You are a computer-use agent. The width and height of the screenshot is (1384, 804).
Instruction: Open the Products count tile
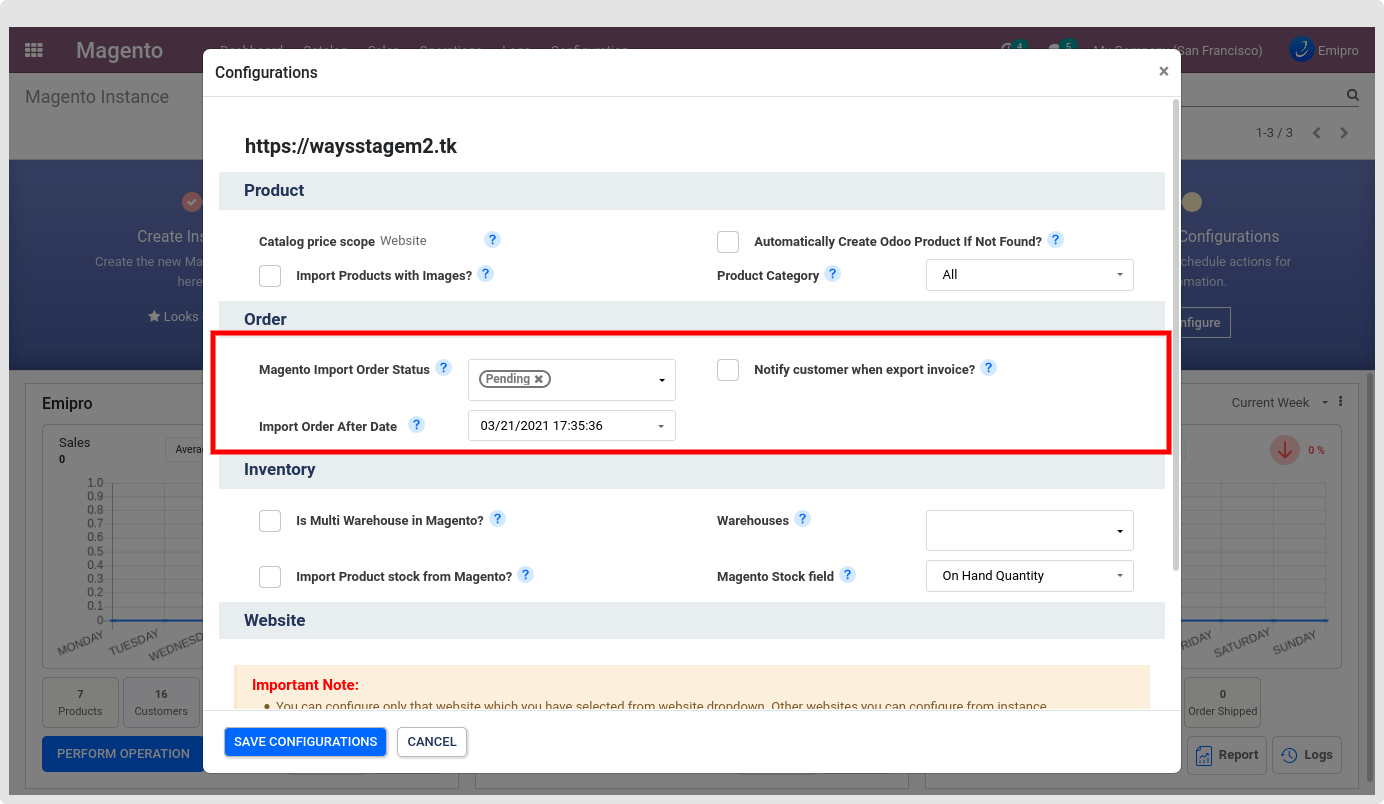point(80,702)
